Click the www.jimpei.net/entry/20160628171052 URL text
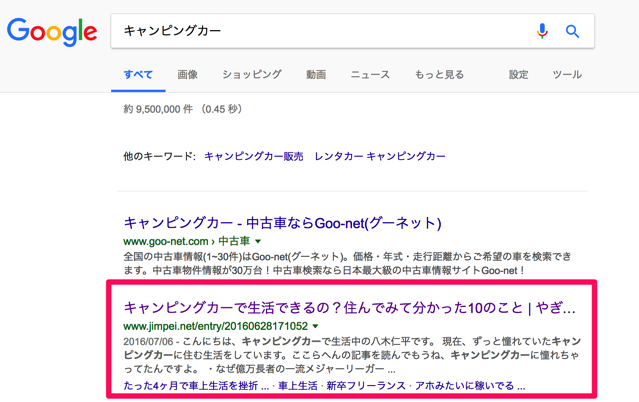This screenshot has height=402, width=639. tap(216, 326)
